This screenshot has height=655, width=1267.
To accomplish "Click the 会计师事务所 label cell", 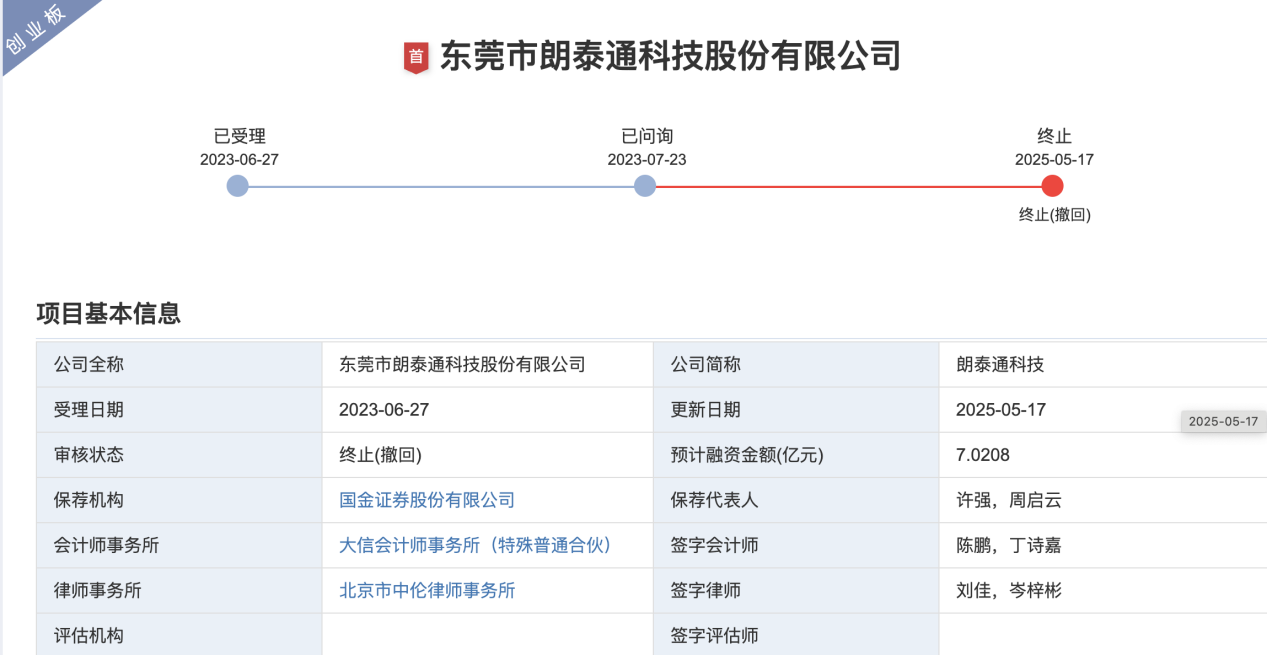I will (x=179, y=545).
